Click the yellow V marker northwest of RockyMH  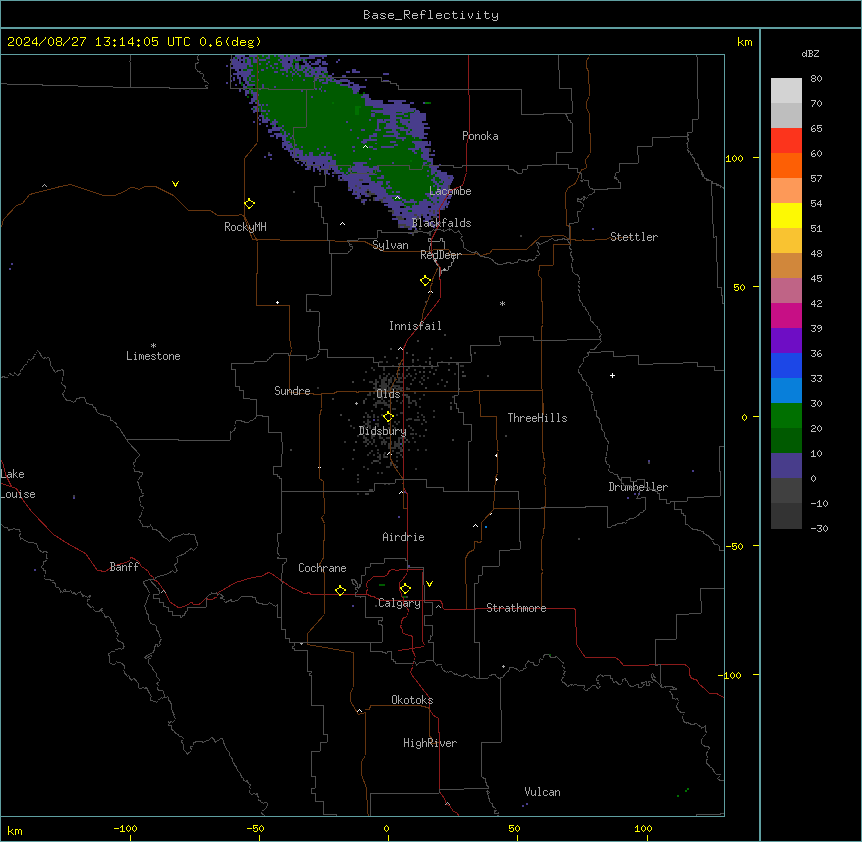click(x=175, y=184)
